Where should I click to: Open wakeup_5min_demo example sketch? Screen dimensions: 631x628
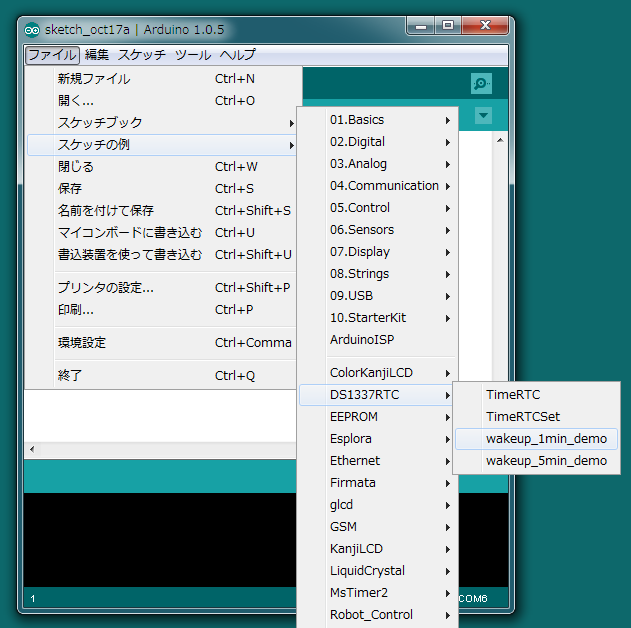(536, 461)
